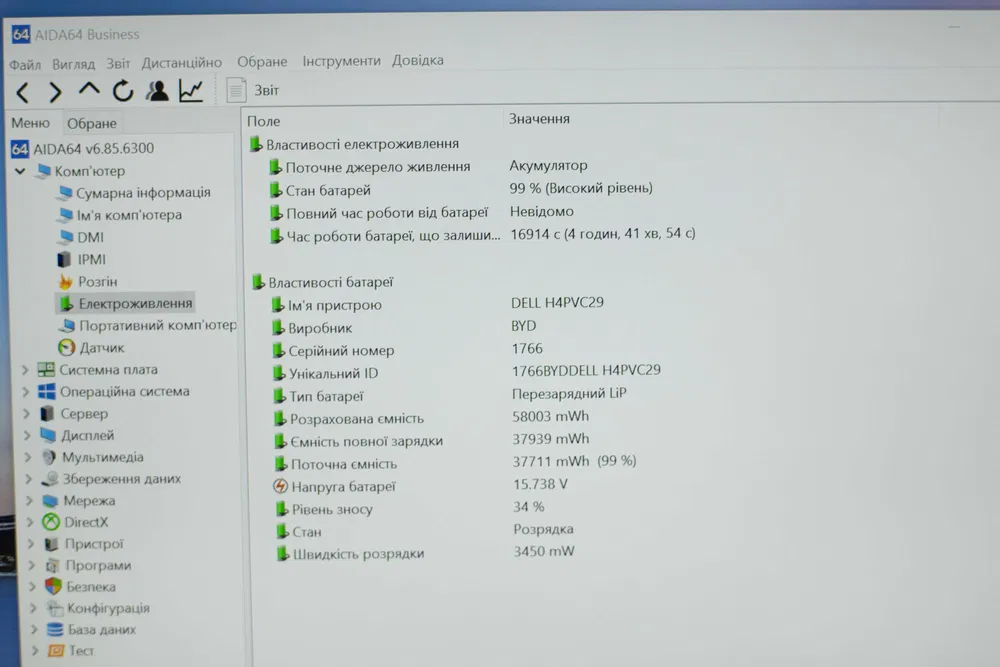
Task: Expand the Мультимедіа node
Action: pos(28,457)
